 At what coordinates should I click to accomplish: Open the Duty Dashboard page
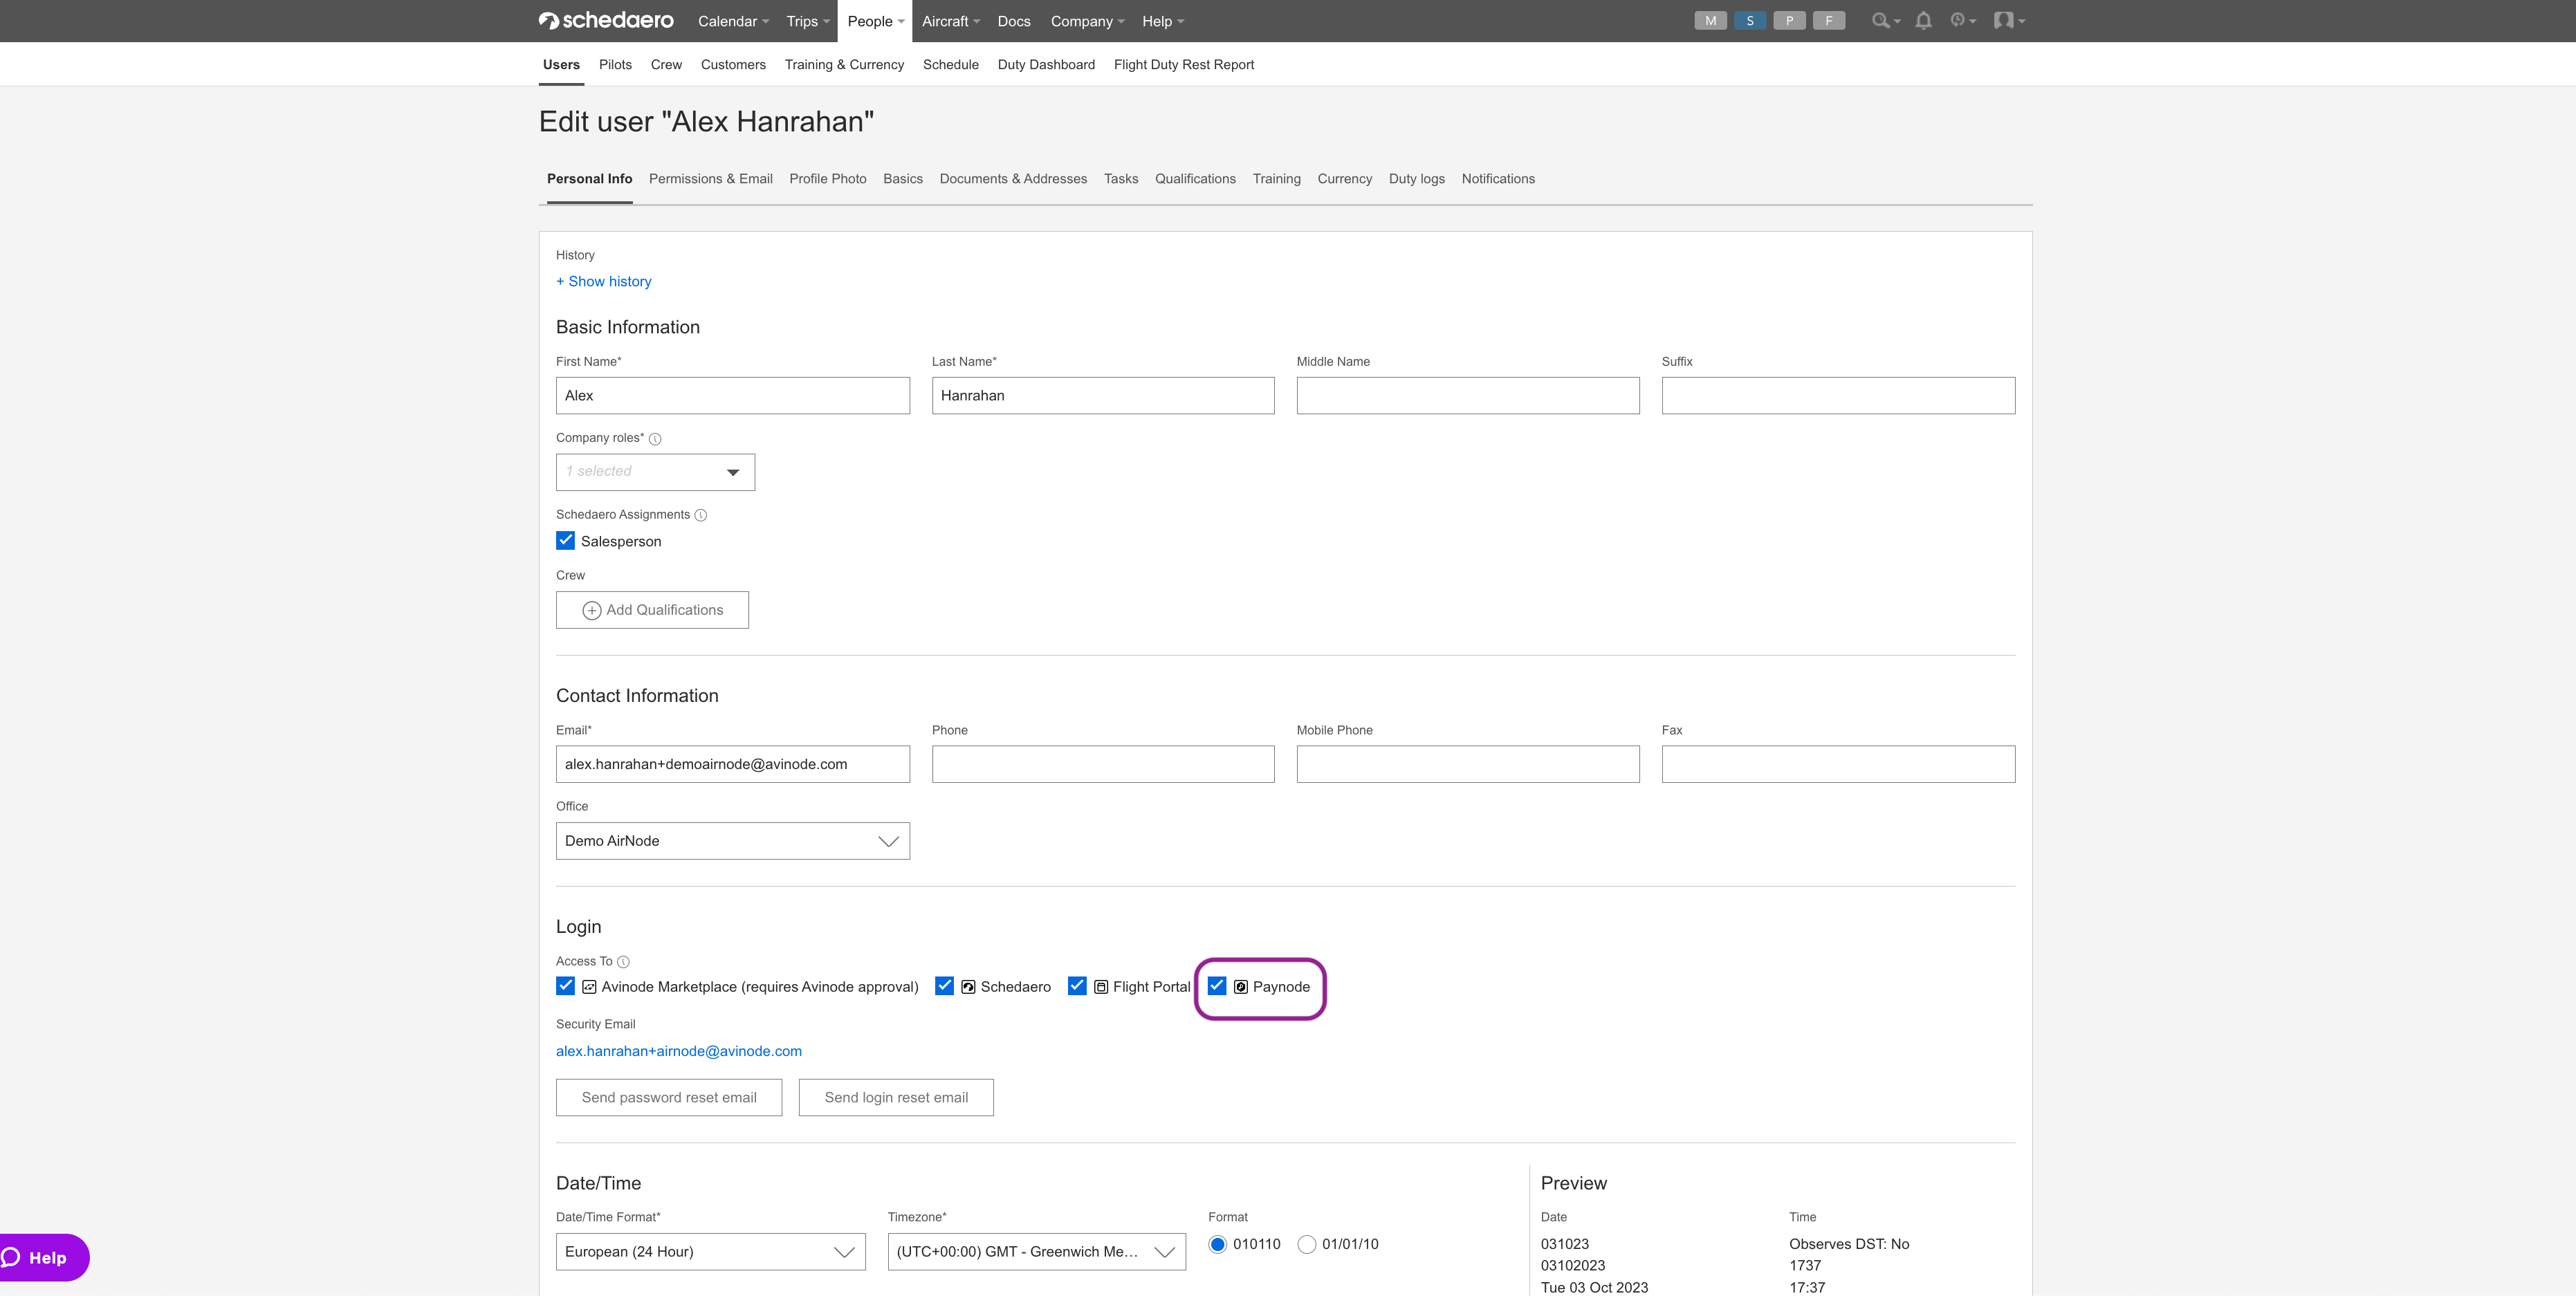pyautogui.click(x=1046, y=65)
